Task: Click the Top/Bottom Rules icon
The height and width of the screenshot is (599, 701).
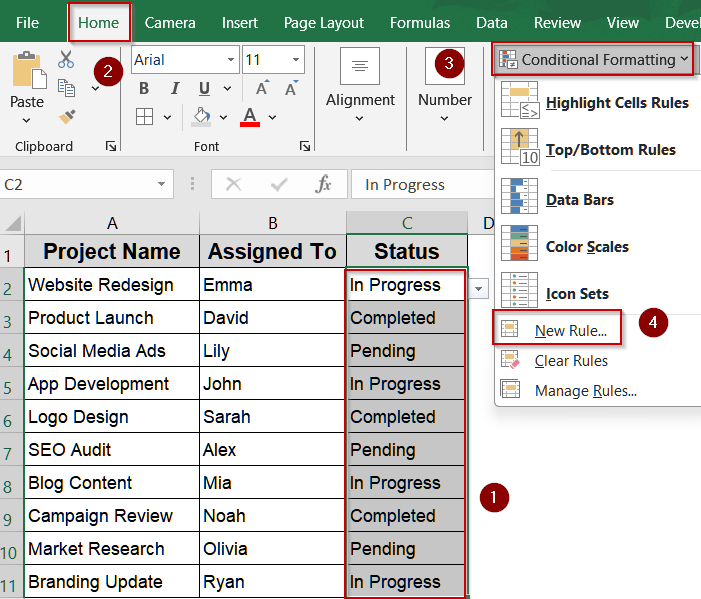Action: click(520, 147)
